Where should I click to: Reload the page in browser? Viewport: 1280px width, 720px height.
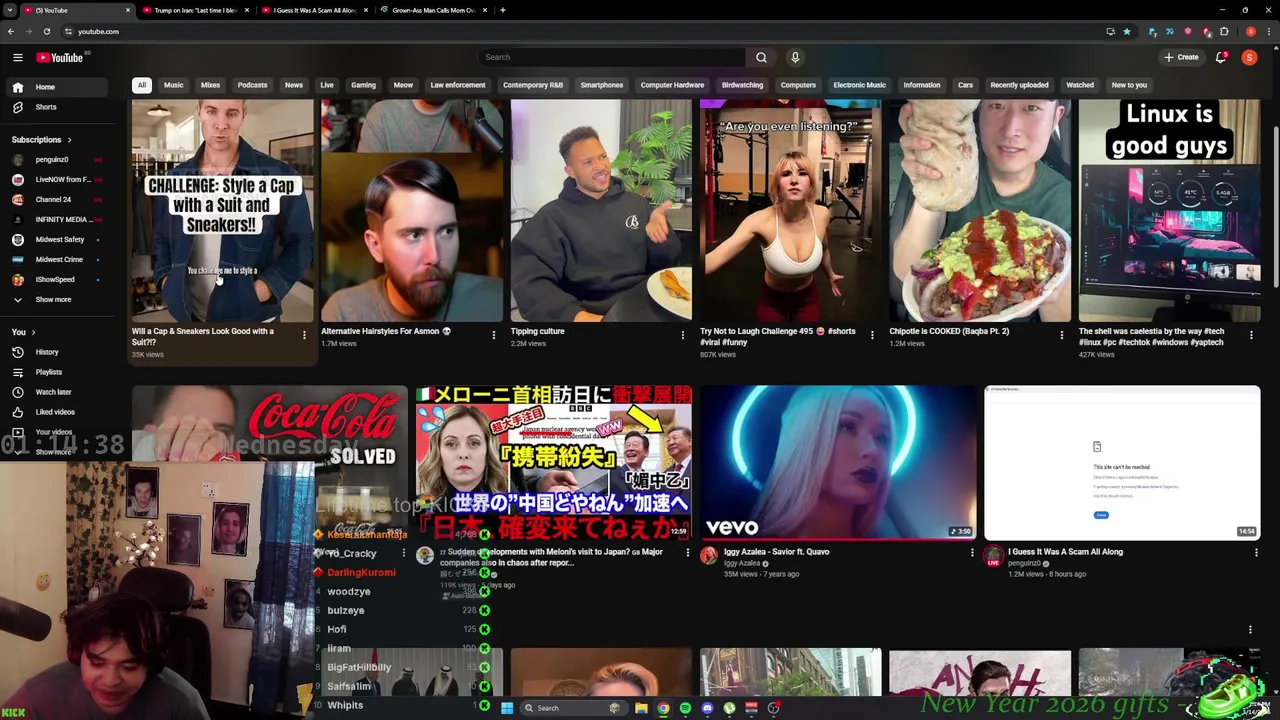click(x=46, y=31)
